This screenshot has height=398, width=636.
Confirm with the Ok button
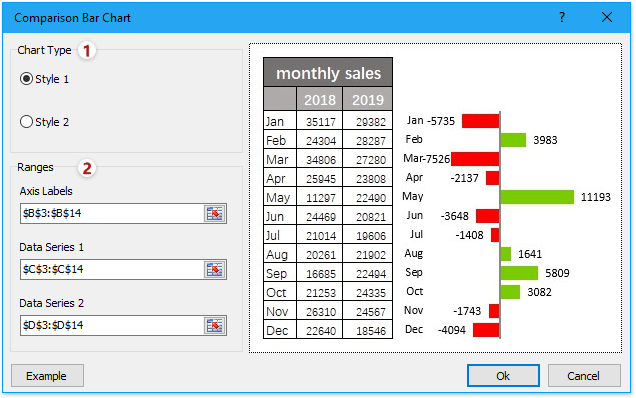pyautogui.click(x=503, y=376)
